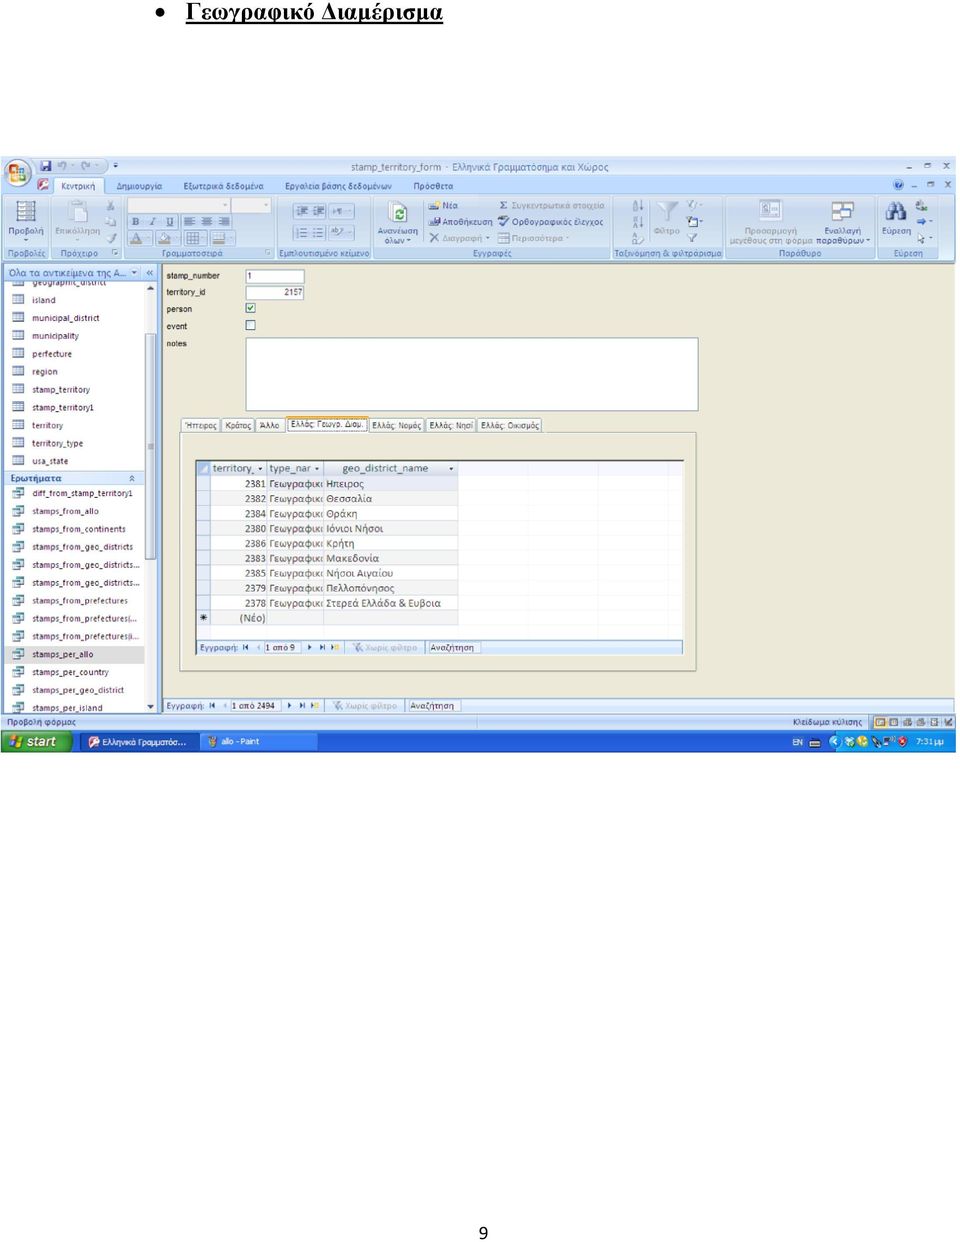Toggle Bold formatting in ribbon
This screenshot has width=960, height=1242.
(136, 222)
